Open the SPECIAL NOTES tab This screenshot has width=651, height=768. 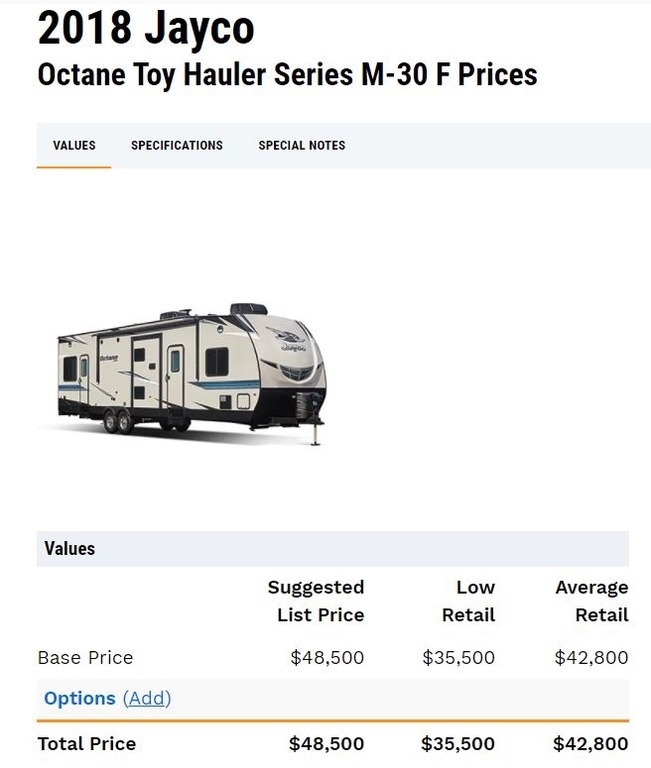click(x=302, y=145)
